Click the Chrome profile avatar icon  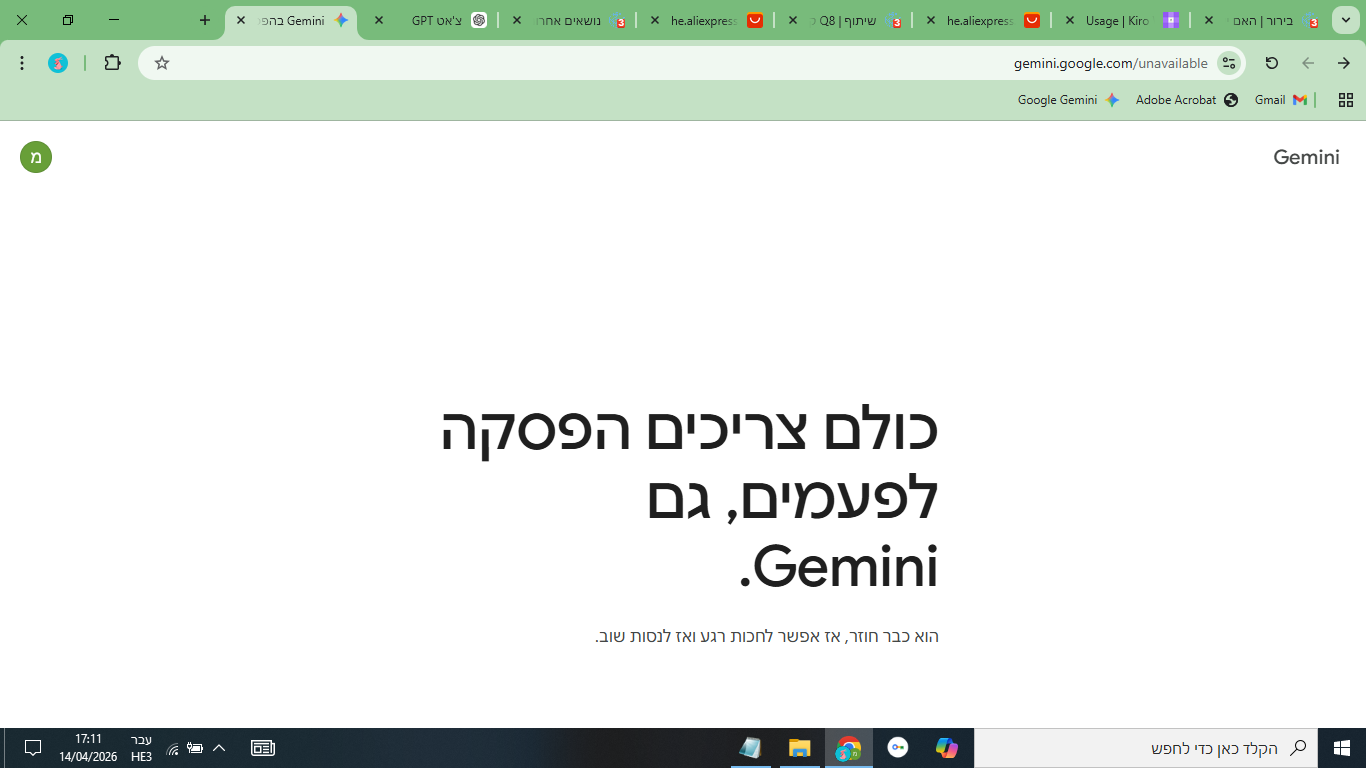(x=58, y=63)
